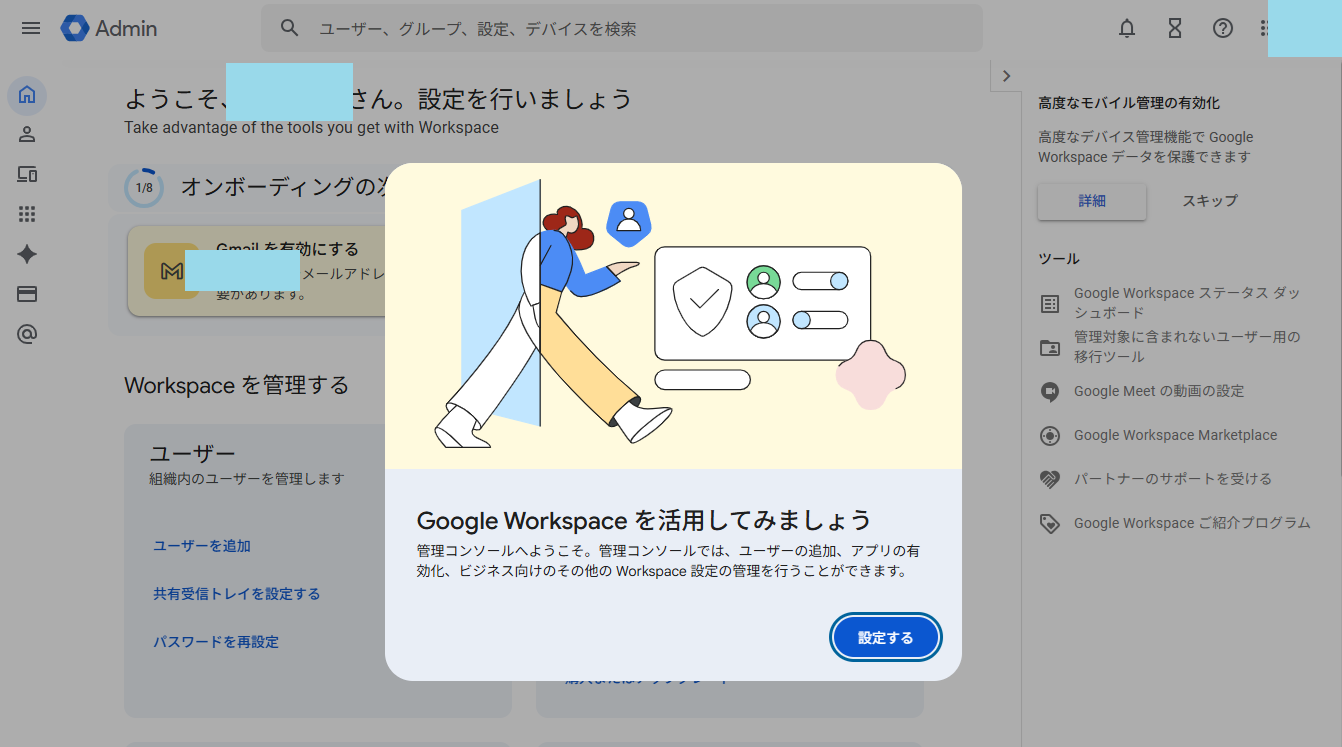Open Devices sidebar icon
The height and width of the screenshot is (747, 1342).
[x=27, y=175]
